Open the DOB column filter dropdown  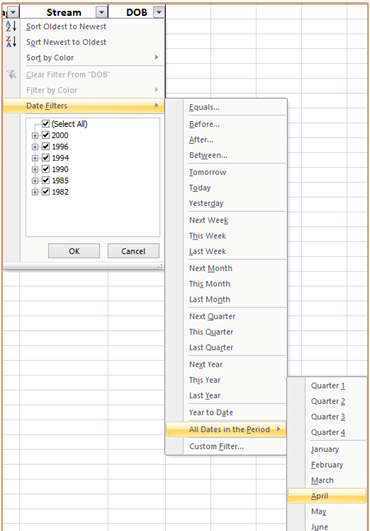159,13
